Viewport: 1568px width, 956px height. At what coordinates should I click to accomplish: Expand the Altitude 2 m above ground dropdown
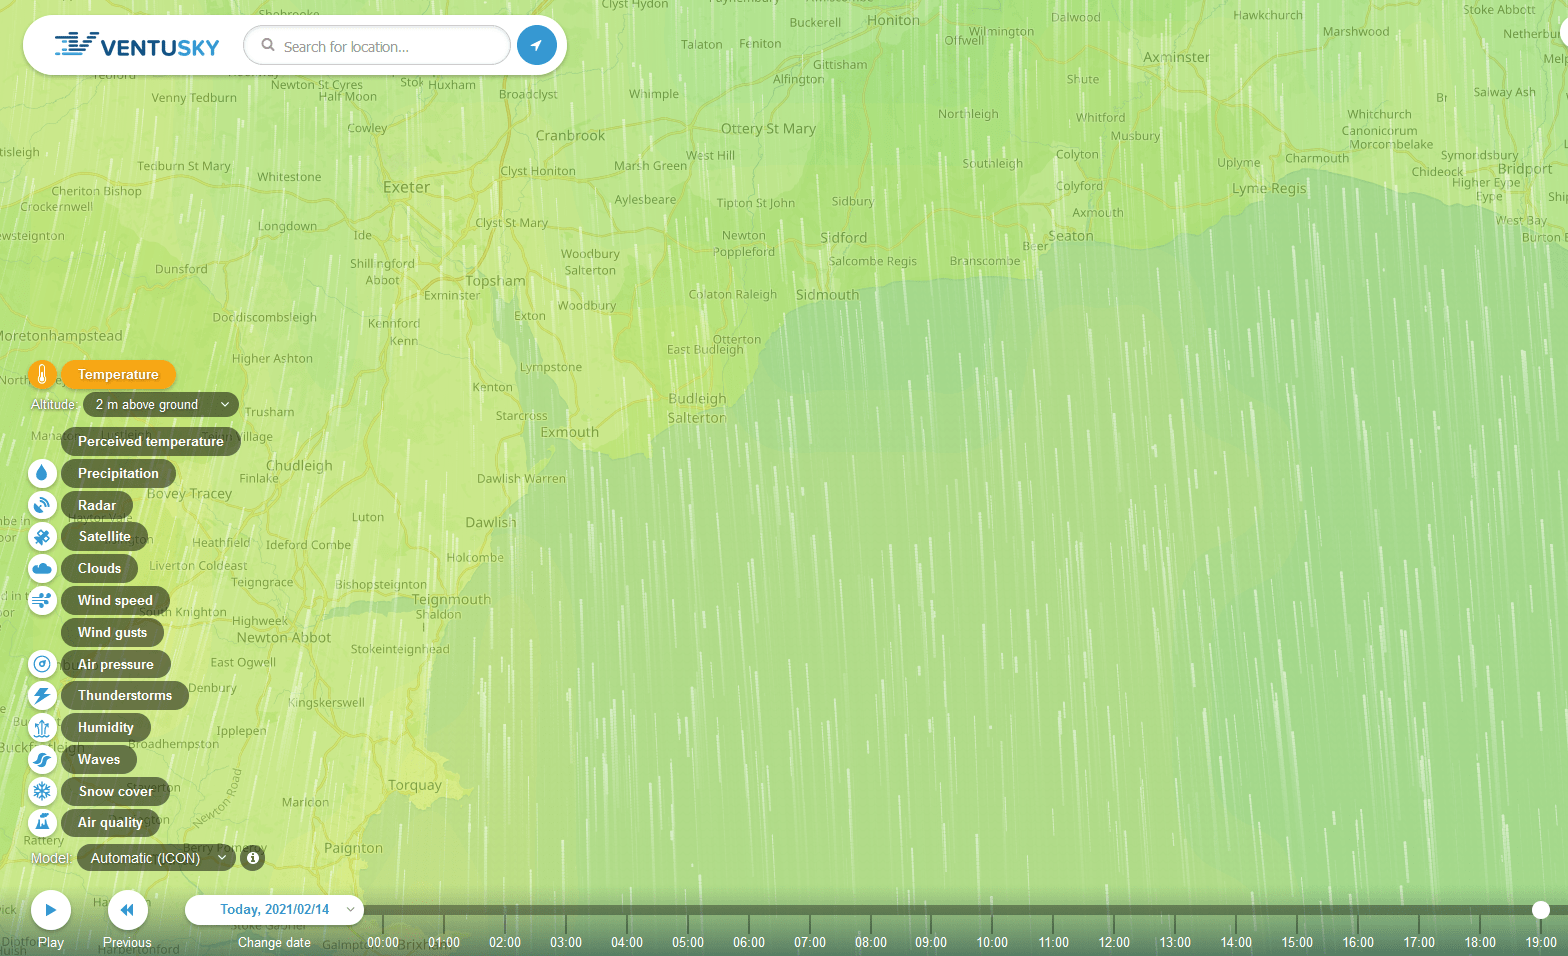tap(161, 405)
